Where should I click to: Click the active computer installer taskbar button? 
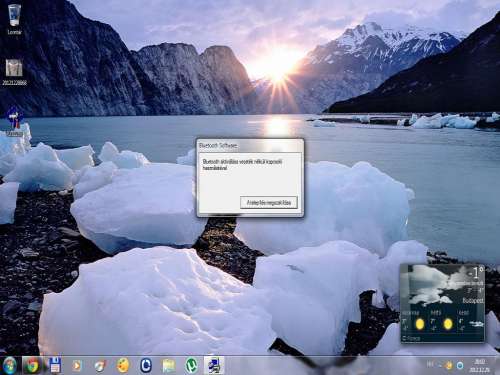[214, 365]
